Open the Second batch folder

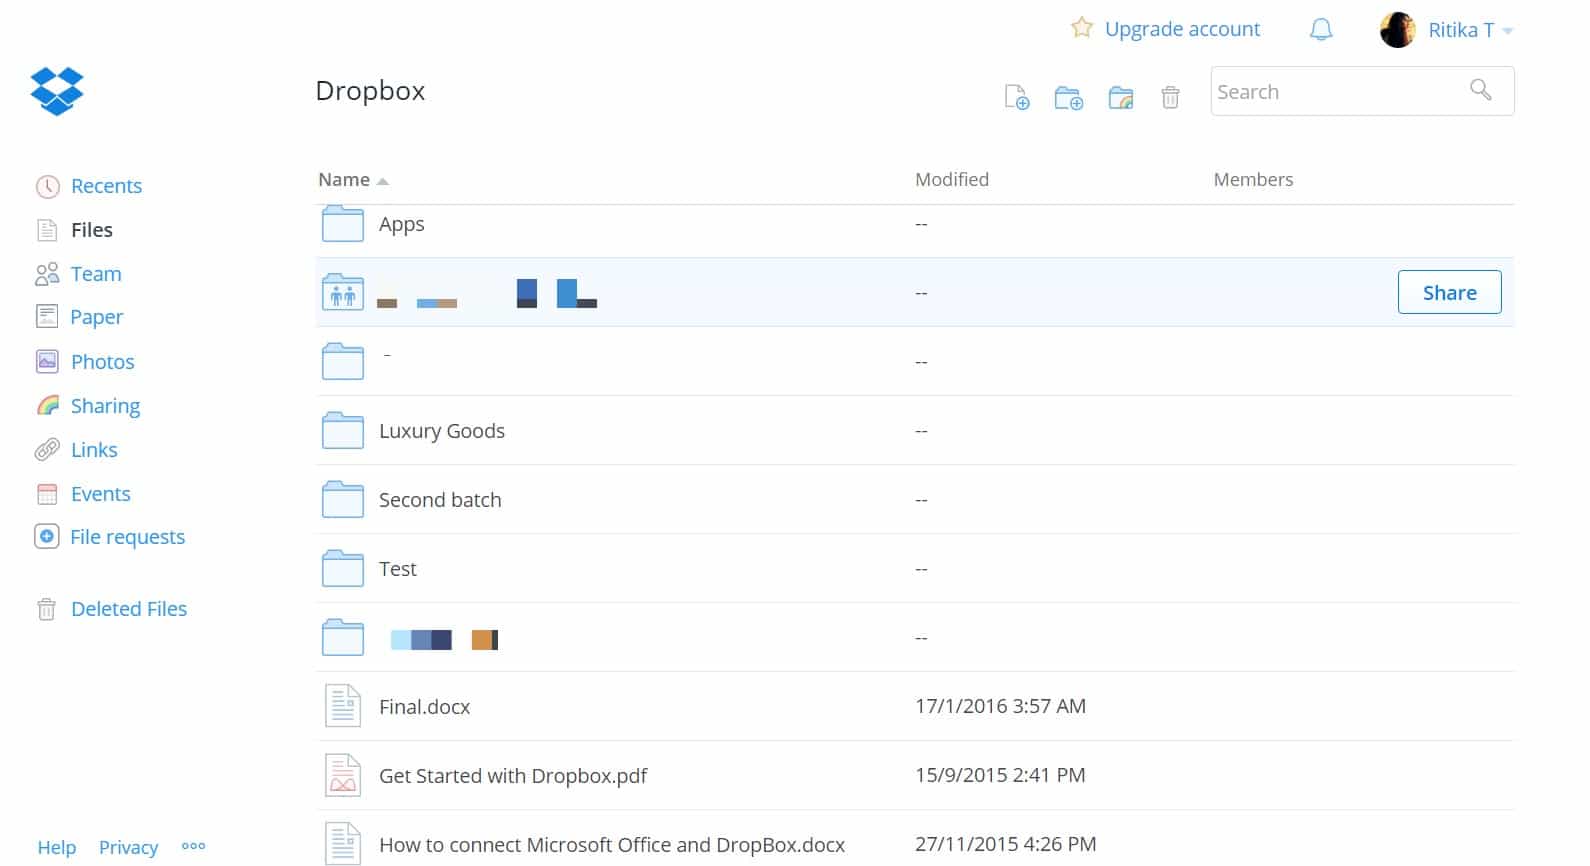pos(440,500)
